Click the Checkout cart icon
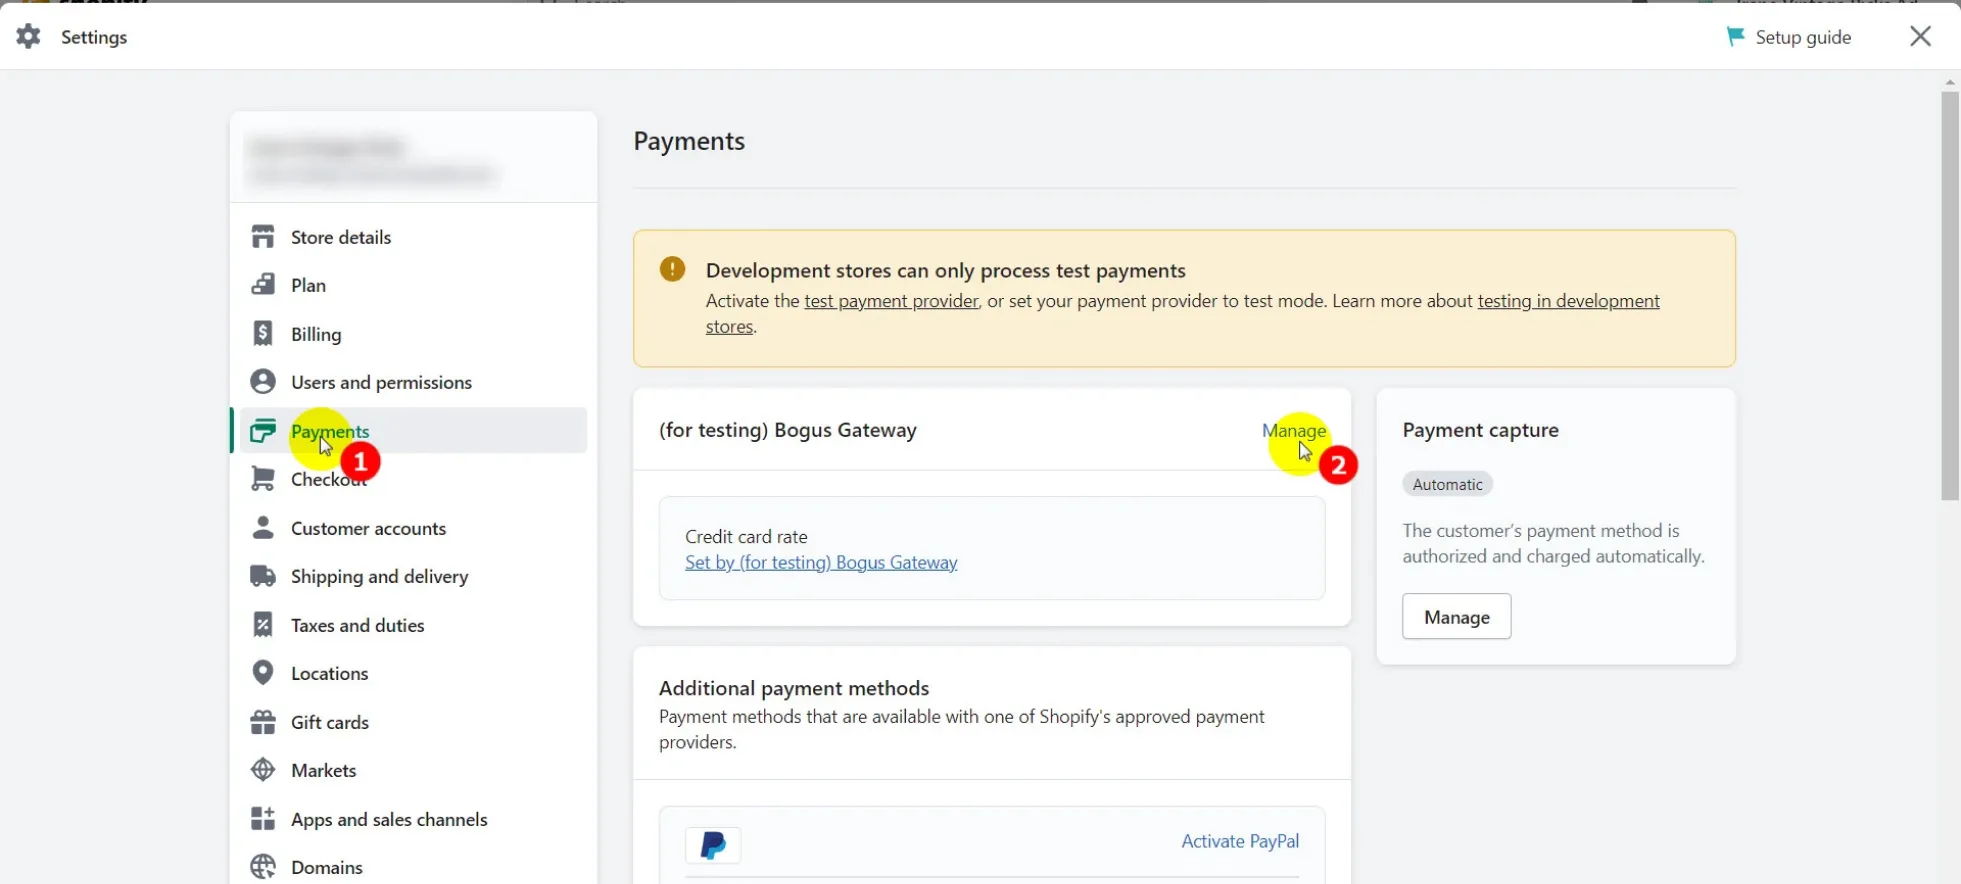Viewport: 1961px width, 884px height. click(x=263, y=479)
